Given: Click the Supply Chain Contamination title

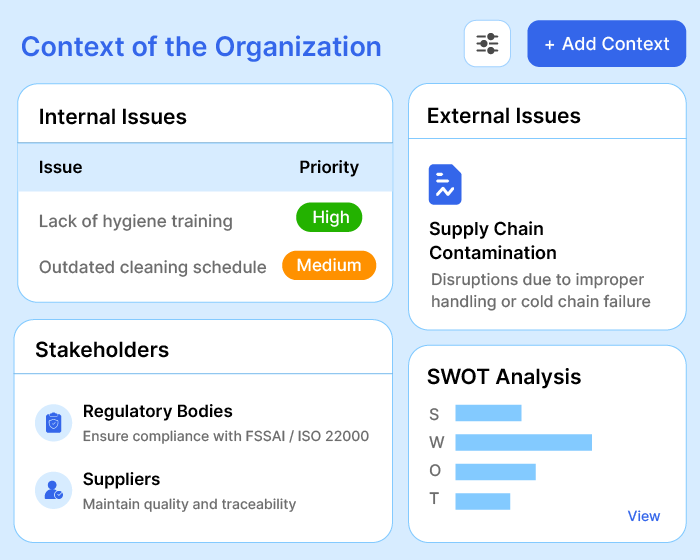Looking at the screenshot, I should [493, 241].
